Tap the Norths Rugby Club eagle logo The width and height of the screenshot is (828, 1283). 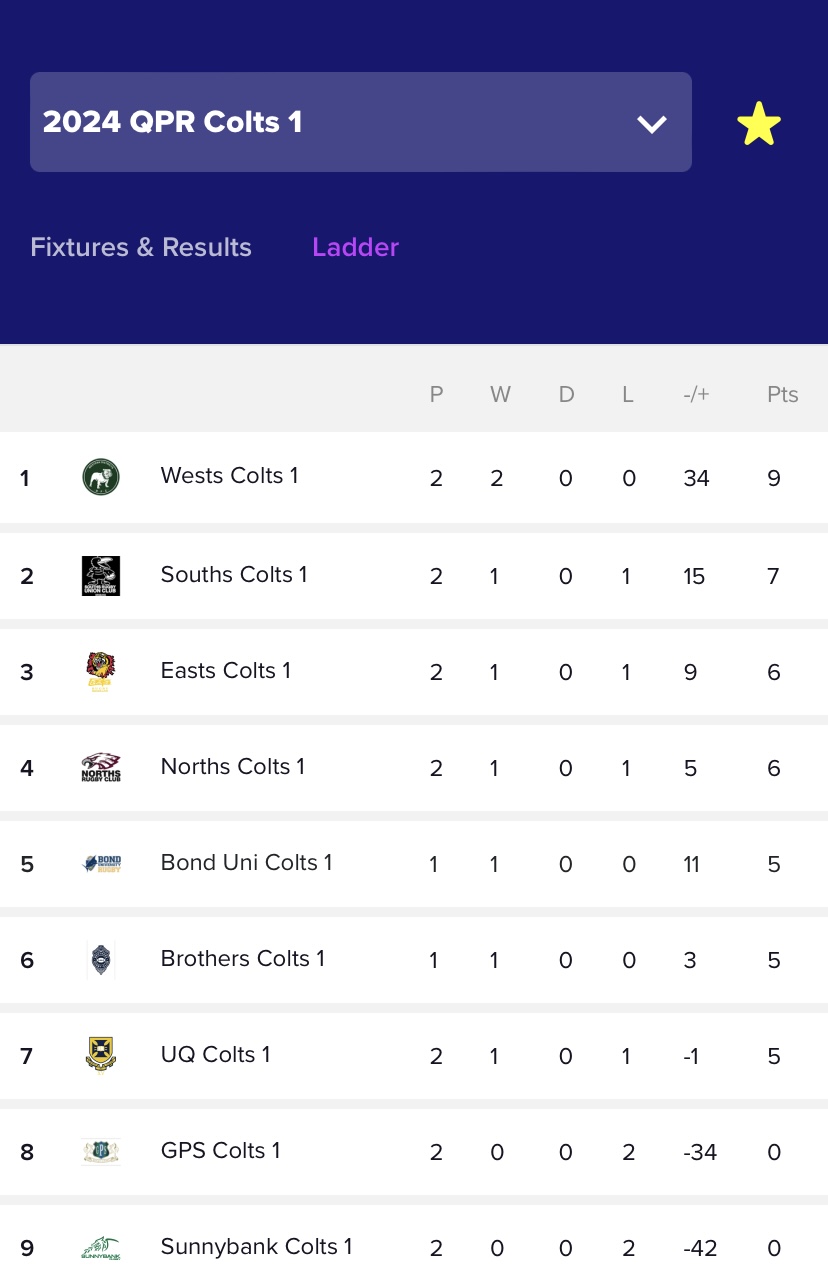[x=101, y=767]
